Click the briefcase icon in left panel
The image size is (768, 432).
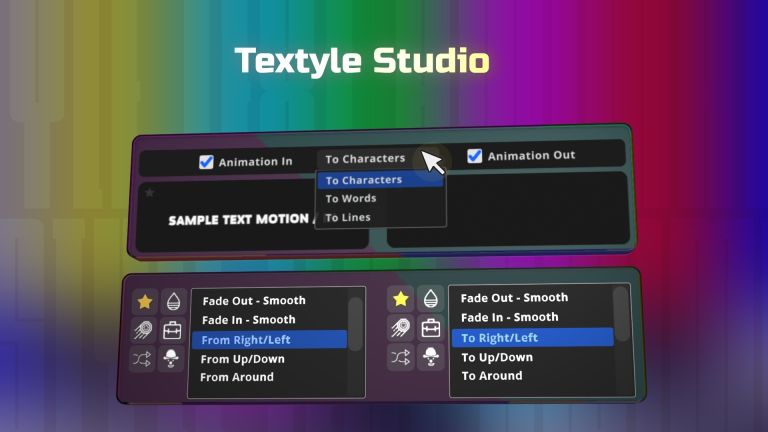point(172,331)
